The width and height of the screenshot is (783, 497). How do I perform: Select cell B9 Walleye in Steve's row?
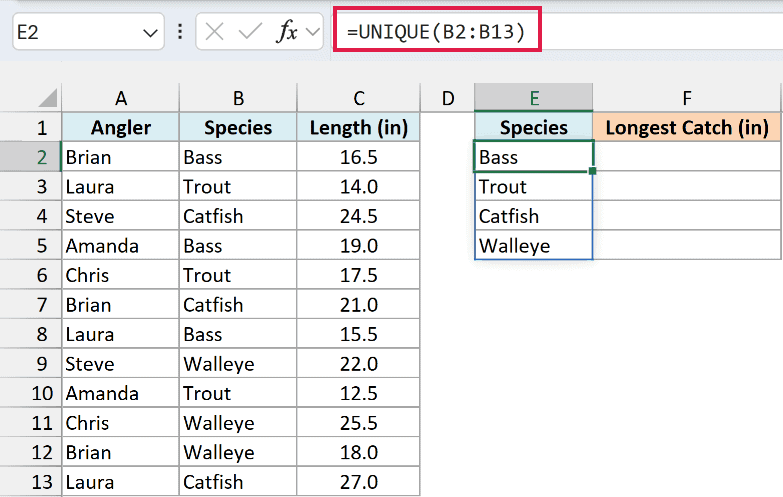(x=238, y=364)
